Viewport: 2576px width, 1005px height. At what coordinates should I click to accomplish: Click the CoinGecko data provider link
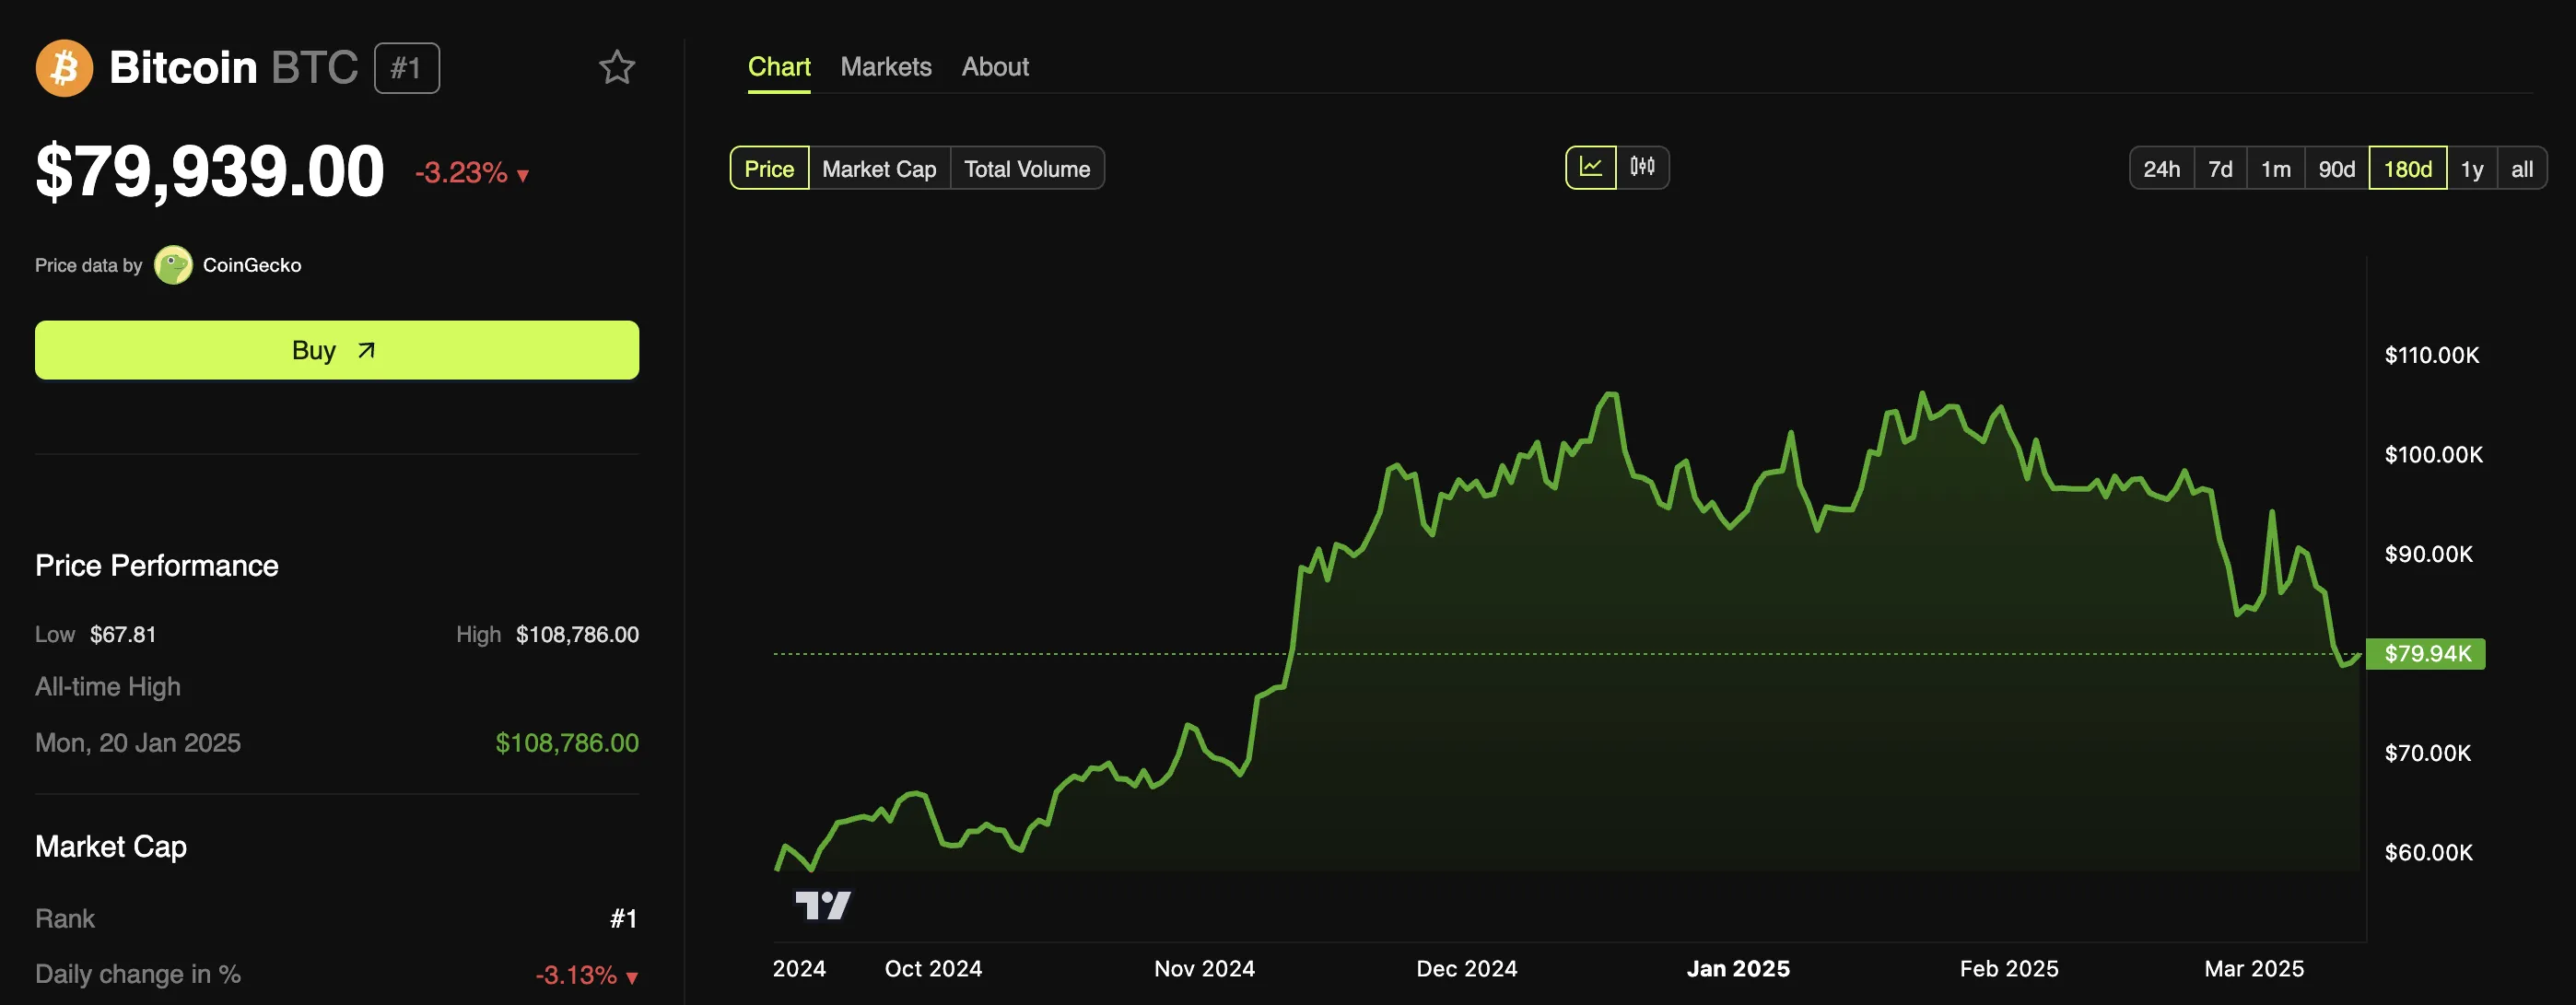[251, 265]
